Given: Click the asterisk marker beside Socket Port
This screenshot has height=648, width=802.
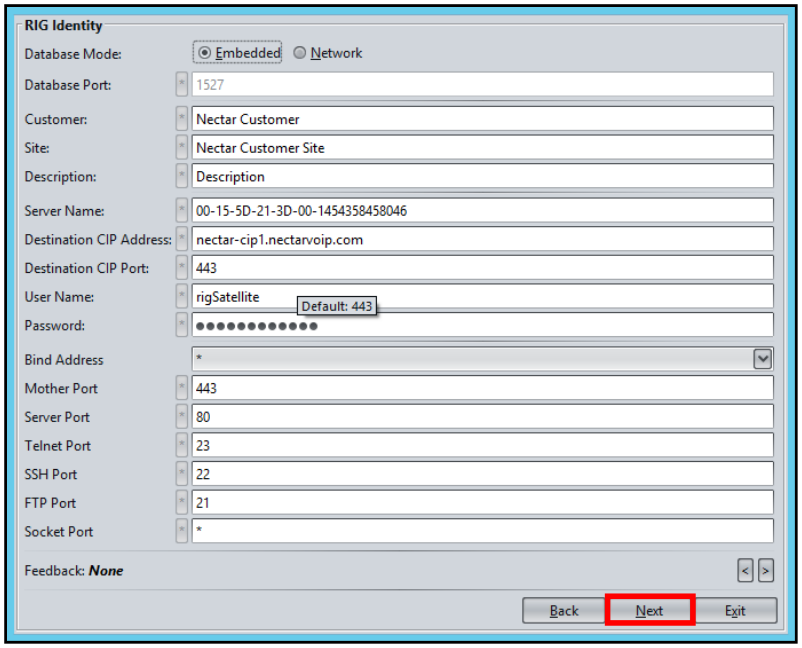Looking at the screenshot, I should click(182, 531).
